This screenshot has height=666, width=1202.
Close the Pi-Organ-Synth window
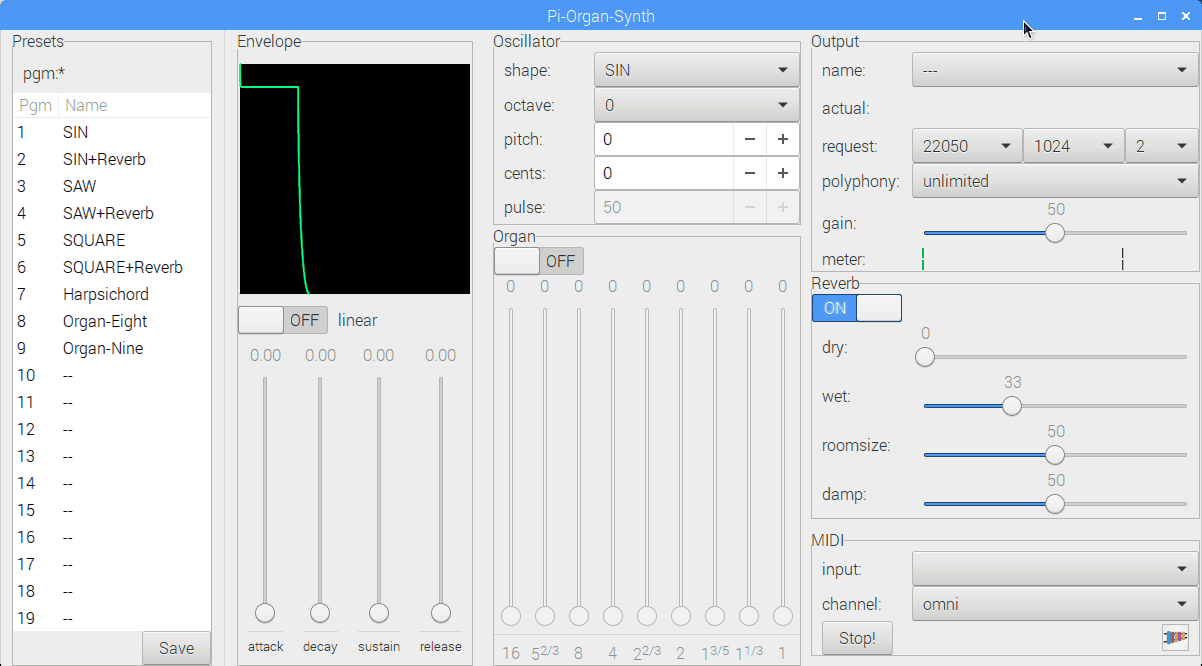click(x=1185, y=17)
